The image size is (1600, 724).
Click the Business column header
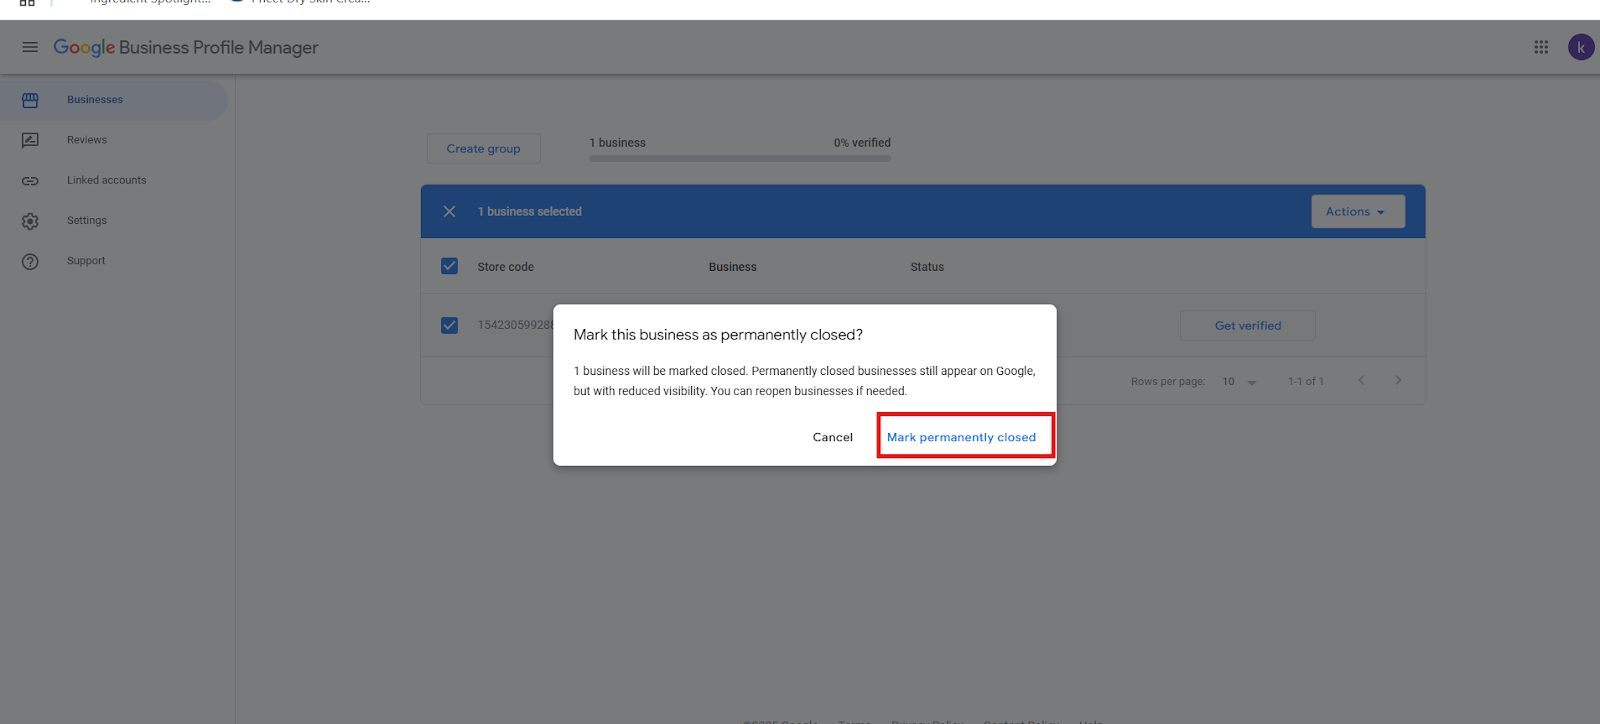[x=732, y=267]
